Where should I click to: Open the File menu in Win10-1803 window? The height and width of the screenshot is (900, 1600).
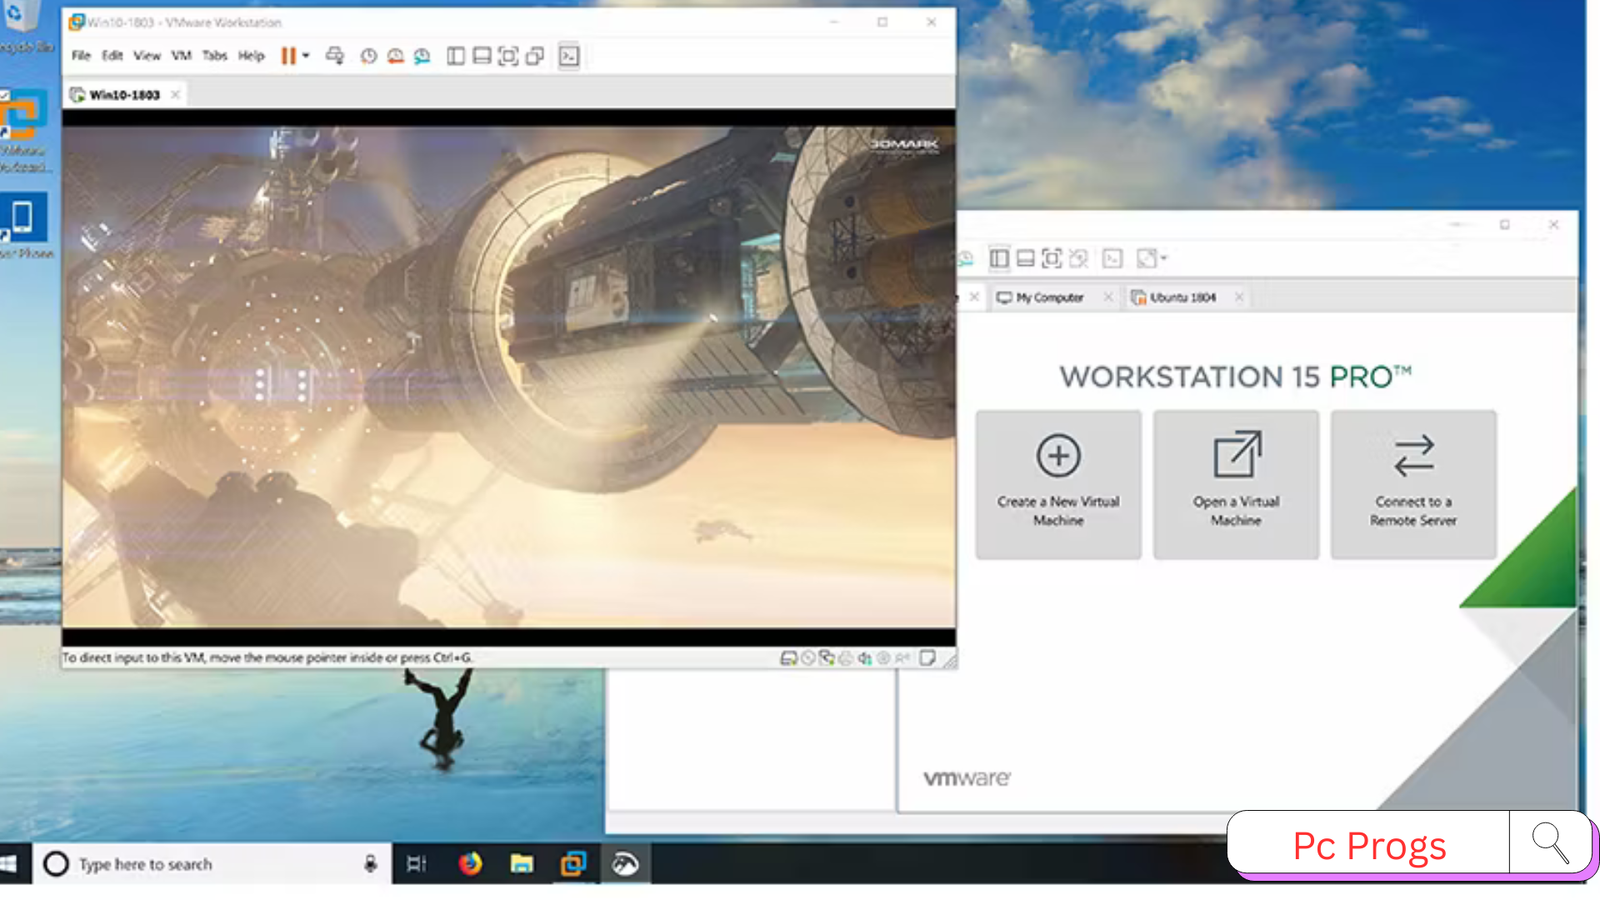(x=81, y=56)
